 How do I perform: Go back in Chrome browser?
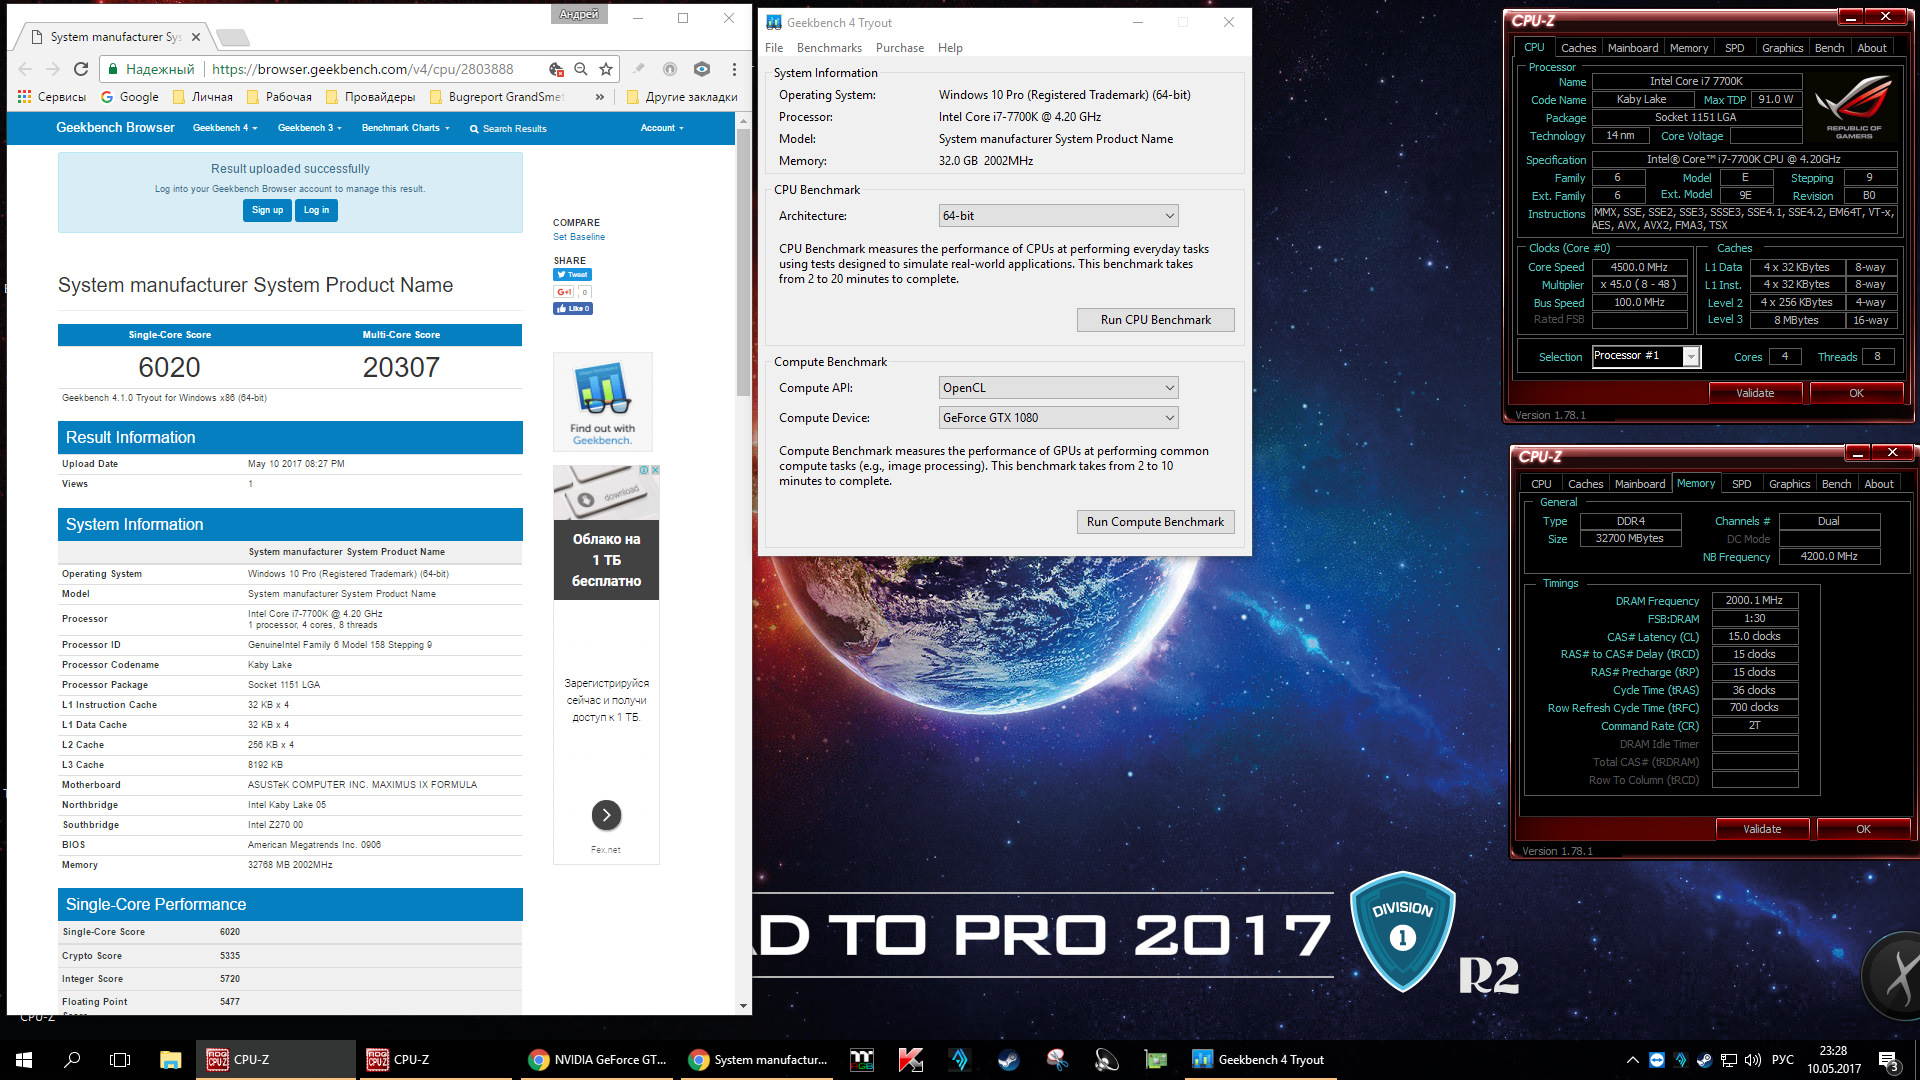coord(25,69)
